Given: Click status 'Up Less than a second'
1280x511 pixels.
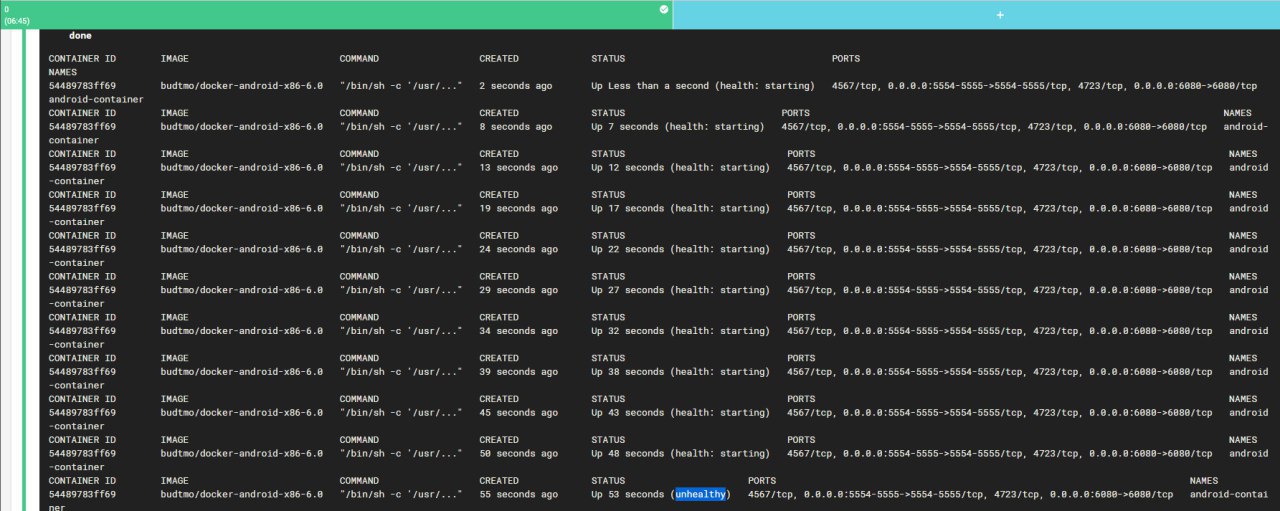Looking at the screenshot, I should pyautogui.click(x=651, y=86).
